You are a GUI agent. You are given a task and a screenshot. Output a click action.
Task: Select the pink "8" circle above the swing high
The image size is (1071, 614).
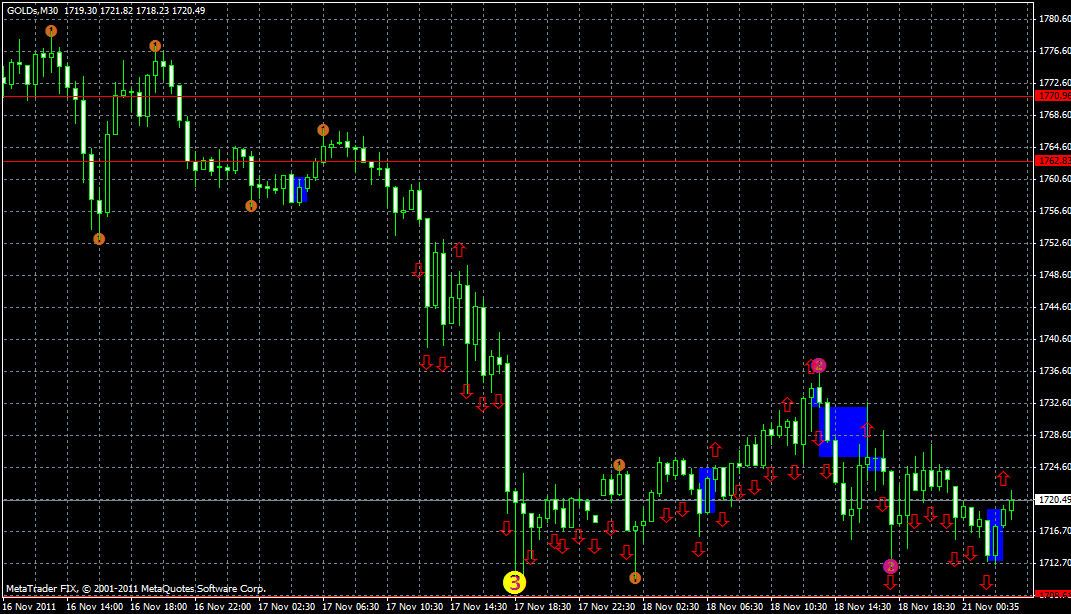(x=819, y=365)
